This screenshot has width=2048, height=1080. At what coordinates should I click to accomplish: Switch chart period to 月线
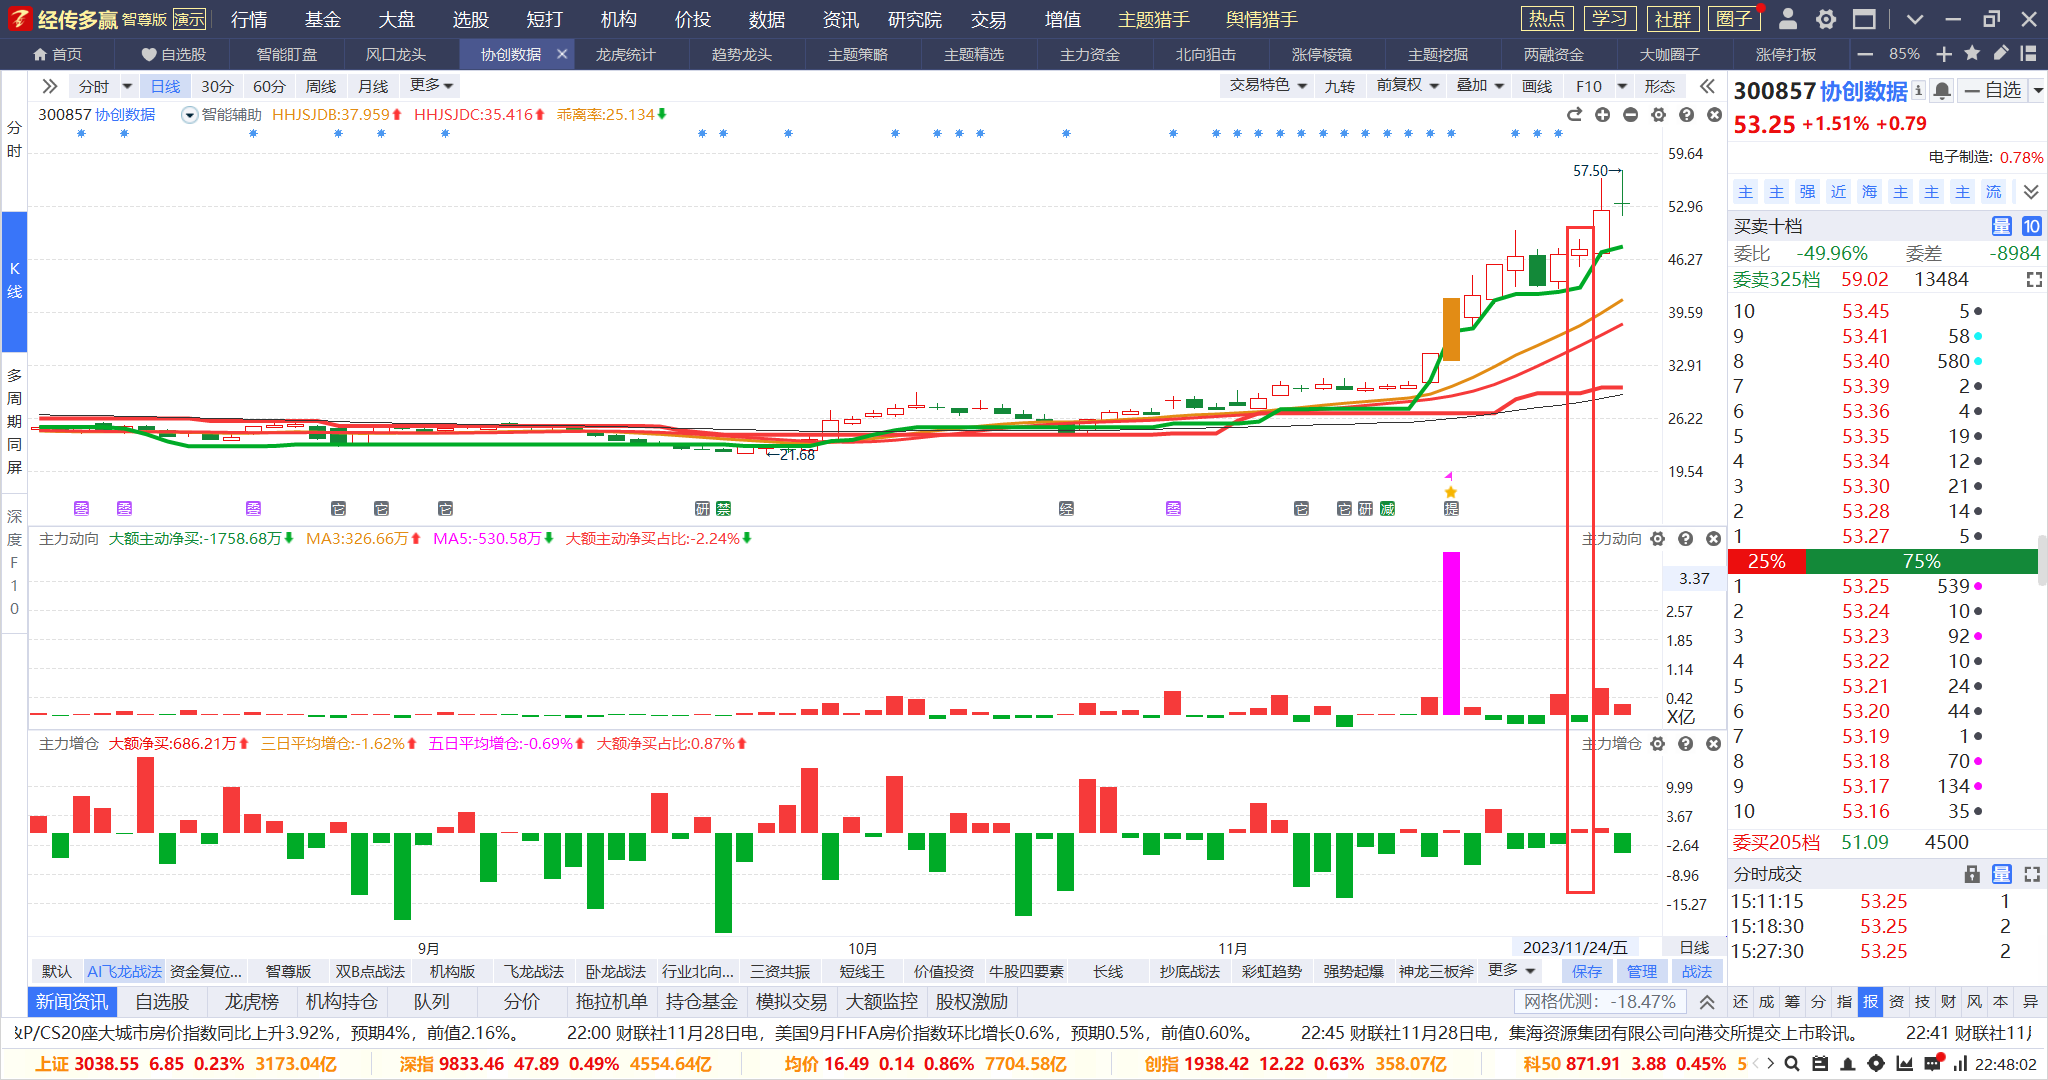point(373,87)
